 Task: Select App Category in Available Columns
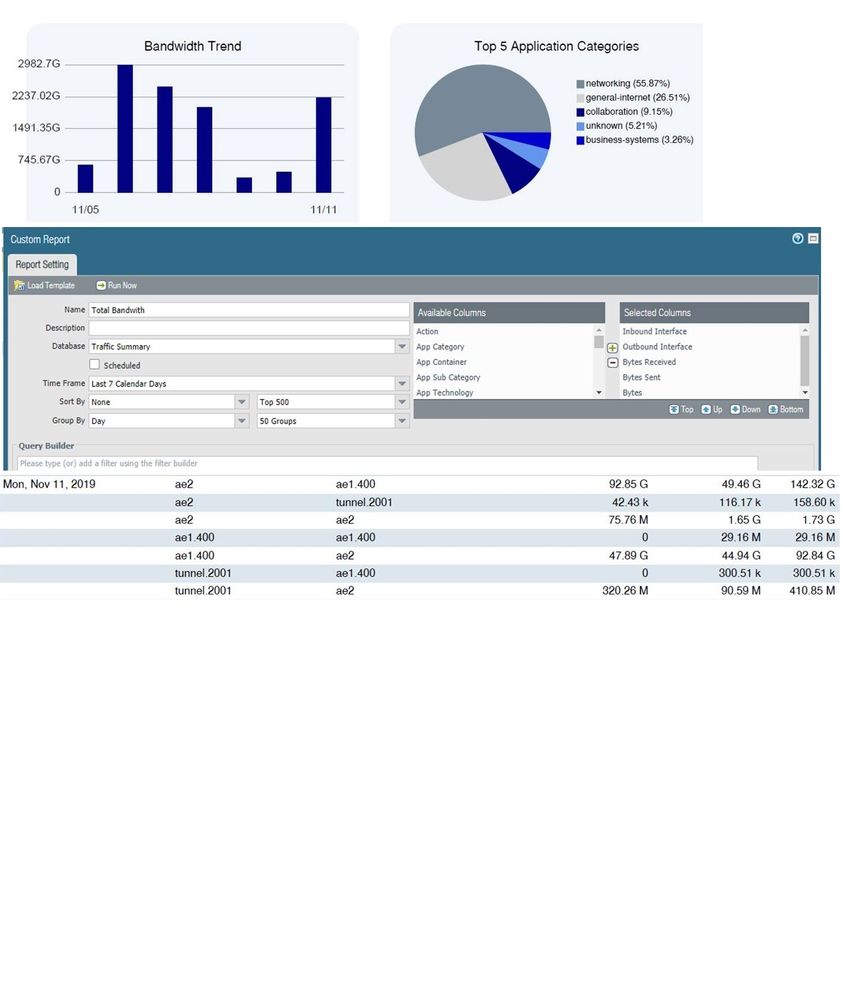point(440,347)
